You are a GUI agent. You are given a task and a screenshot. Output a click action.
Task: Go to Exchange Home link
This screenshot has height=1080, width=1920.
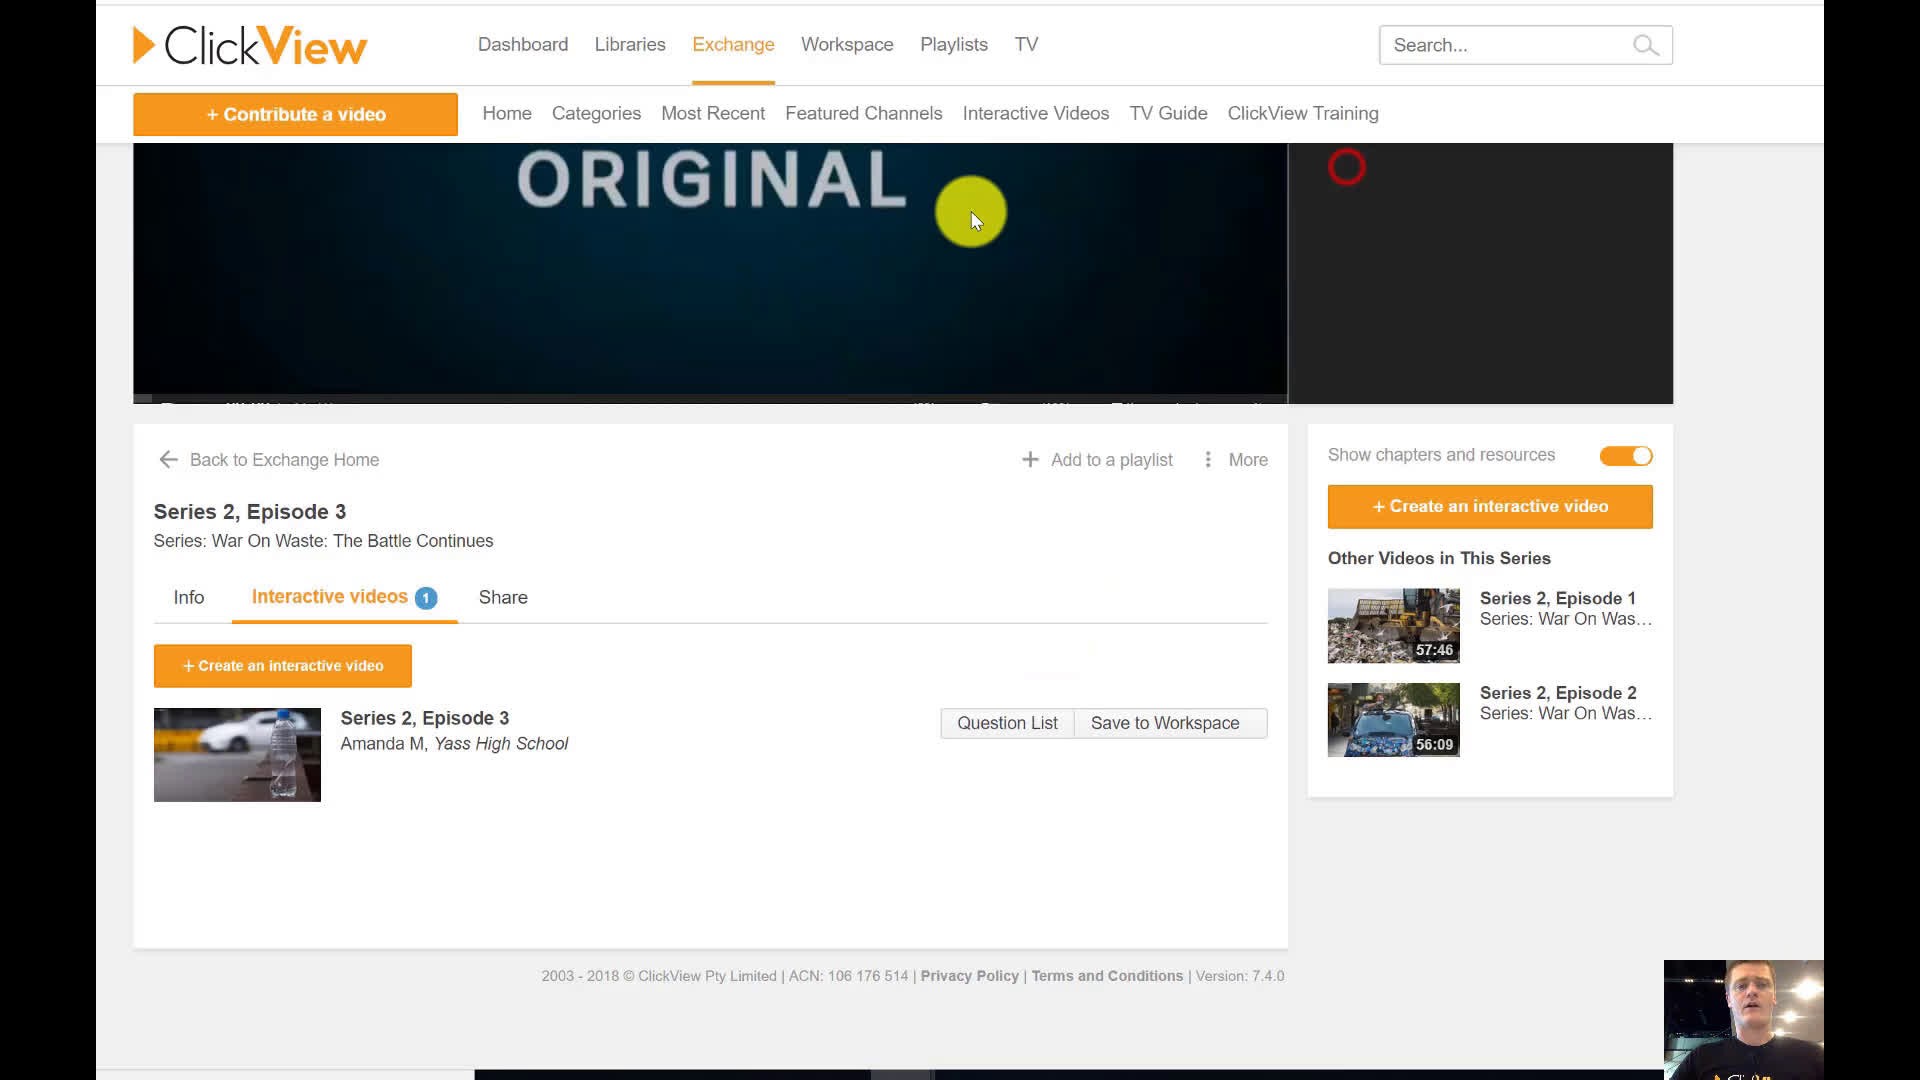tap(507, 113)
